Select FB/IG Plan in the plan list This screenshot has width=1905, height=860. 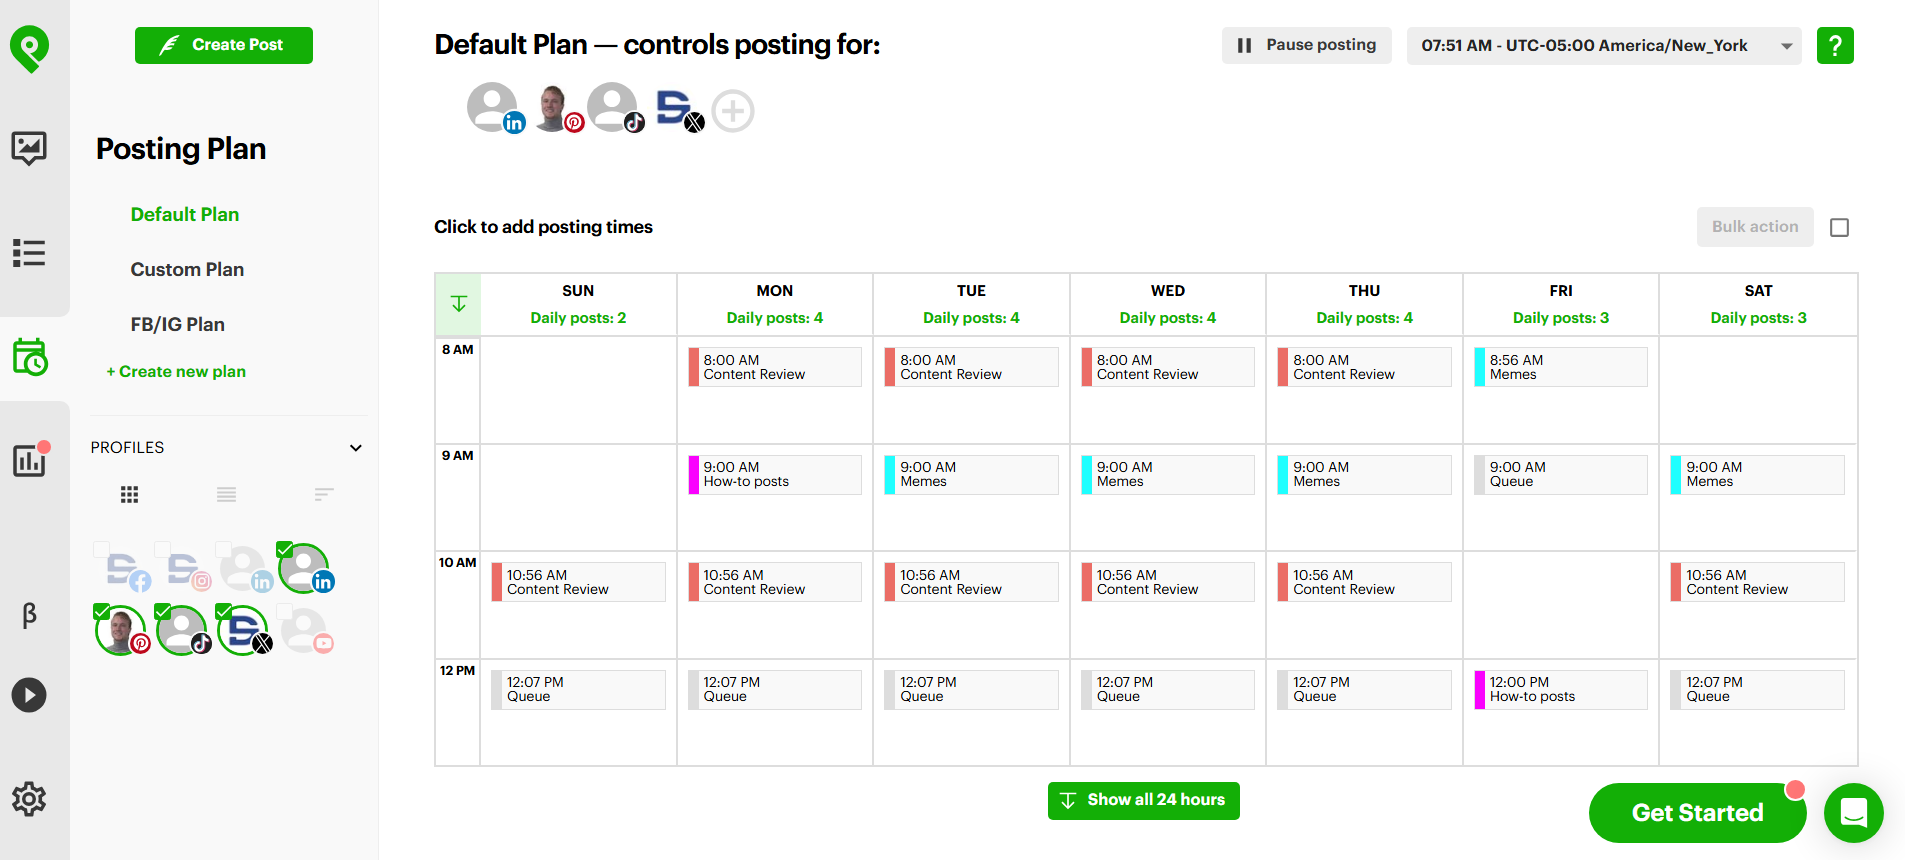pyautogui.click(x=178, y=324)
